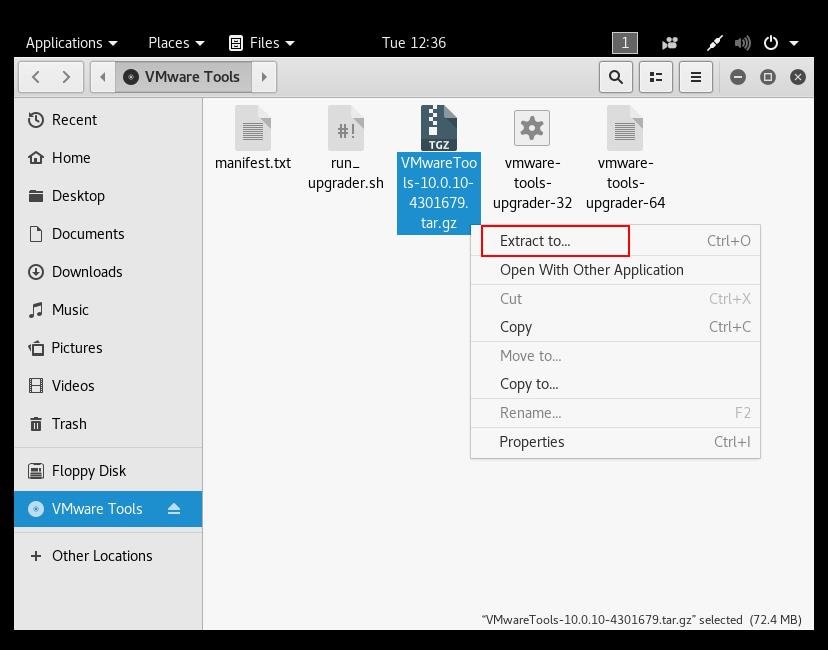Click Cut in the context menu
The width and height of the screenshot is (828, 650).
tap(615, 298)
